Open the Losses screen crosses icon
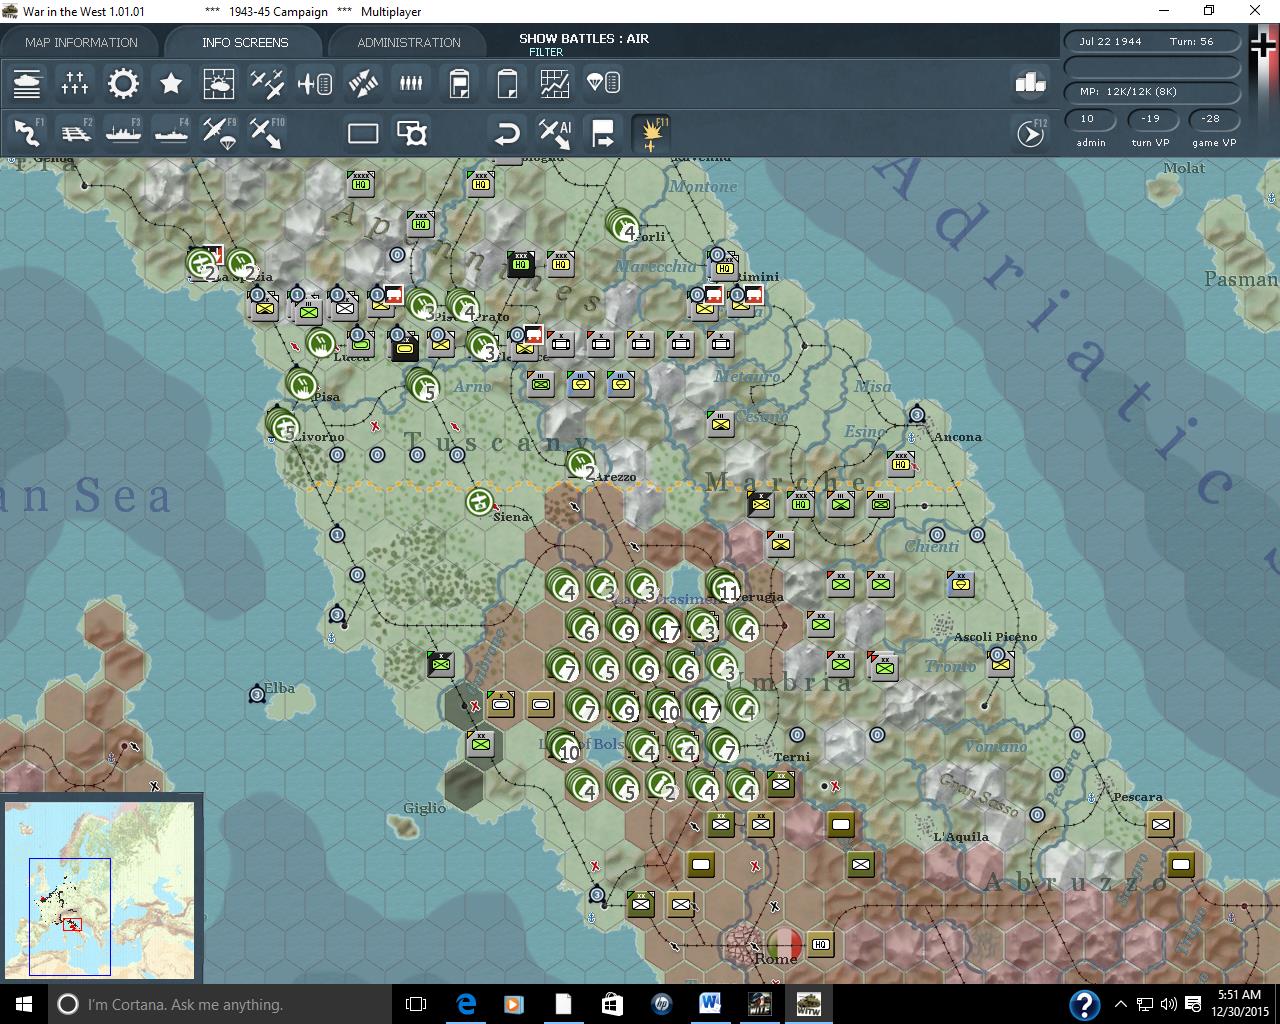The image size is (1280, 1024). click(75, 83)
